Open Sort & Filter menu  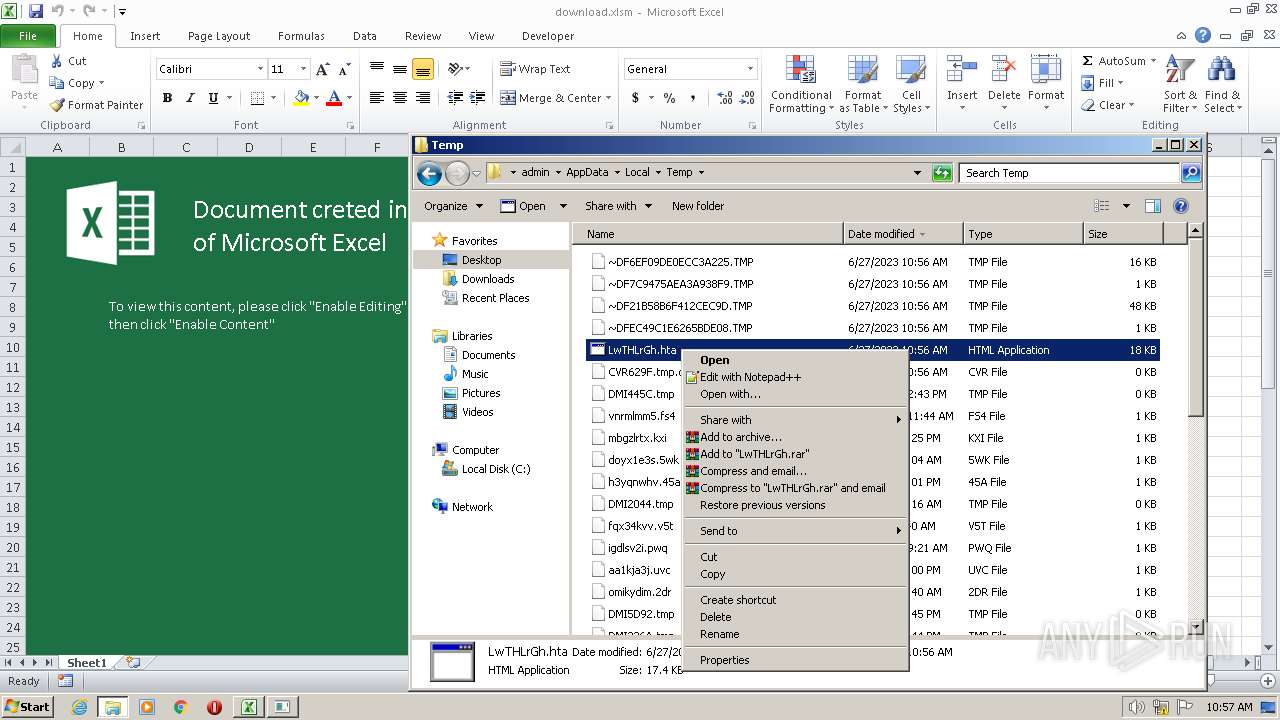click(x=1180, y=84)
